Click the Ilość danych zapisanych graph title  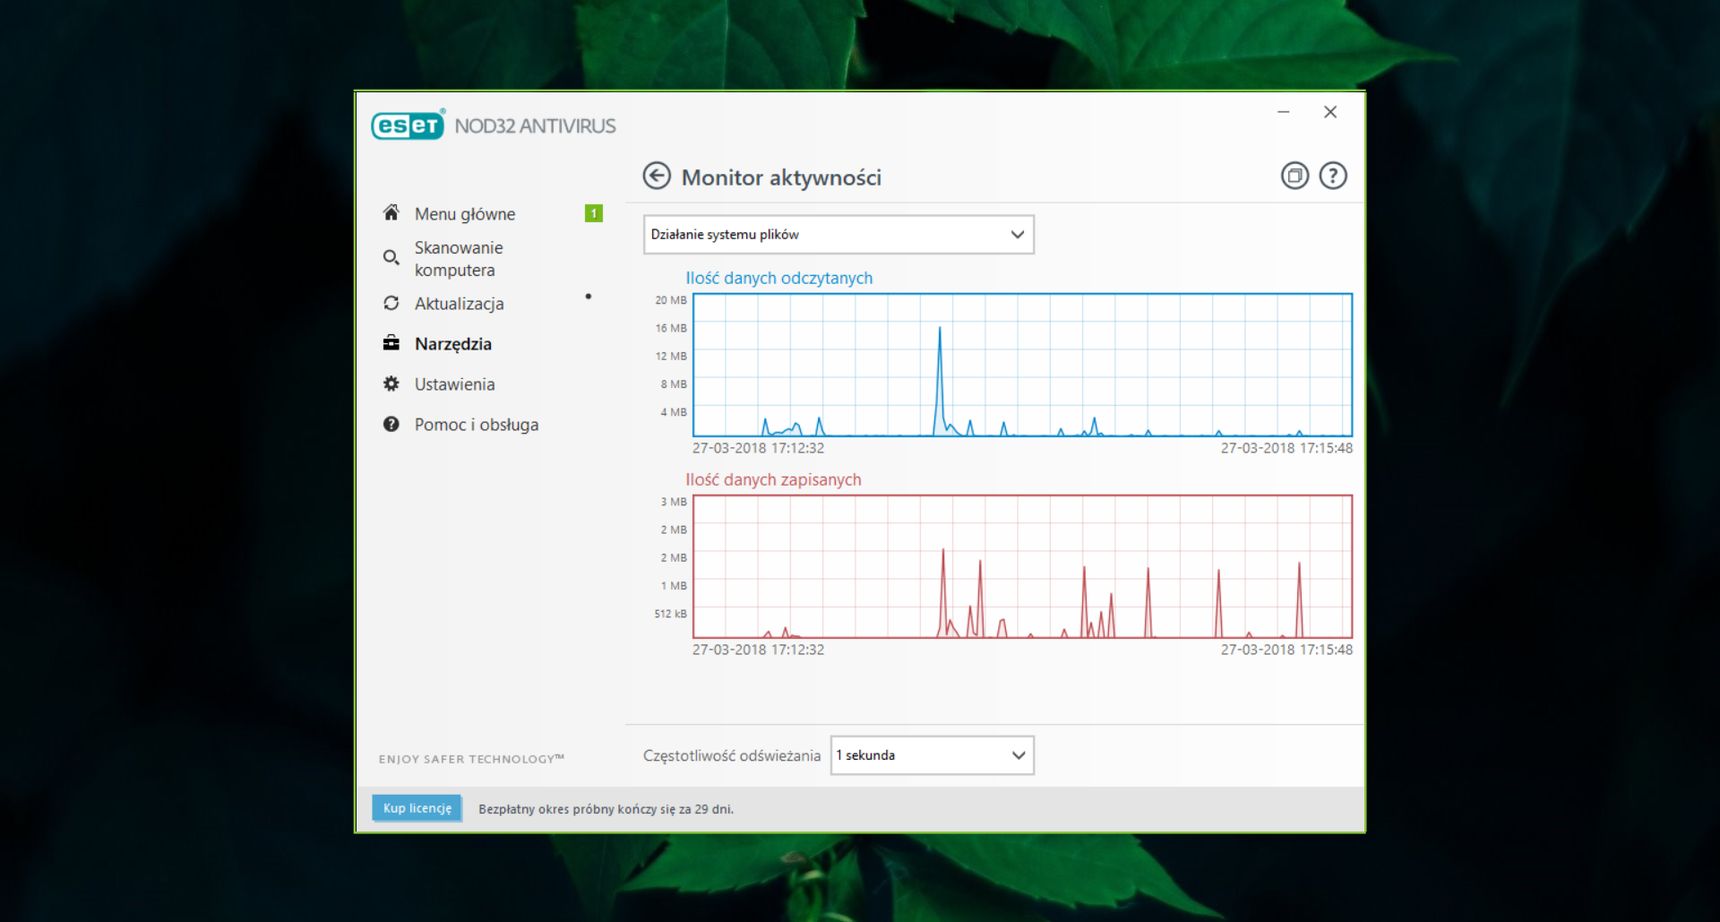pos(773,480)
